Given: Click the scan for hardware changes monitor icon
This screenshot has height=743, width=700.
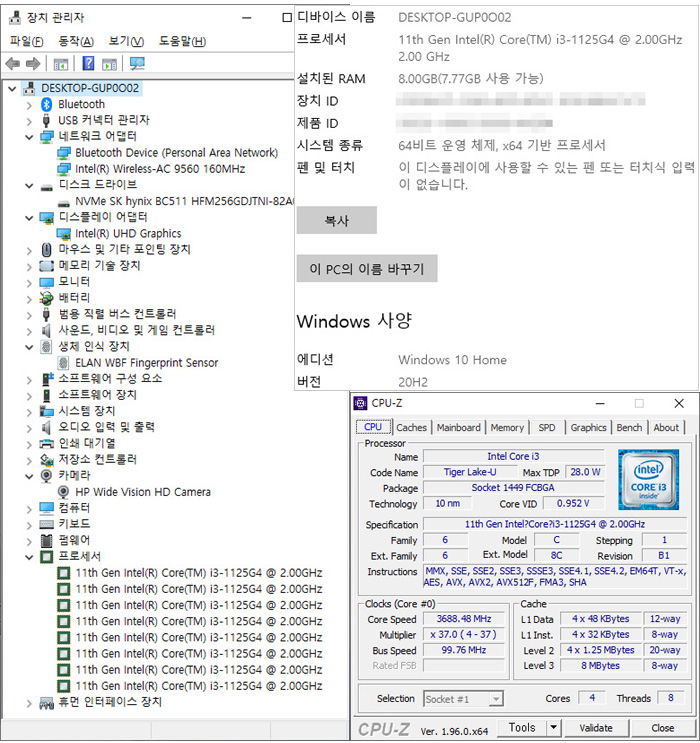Looking at the screenshot, I should tap(137, 64).
